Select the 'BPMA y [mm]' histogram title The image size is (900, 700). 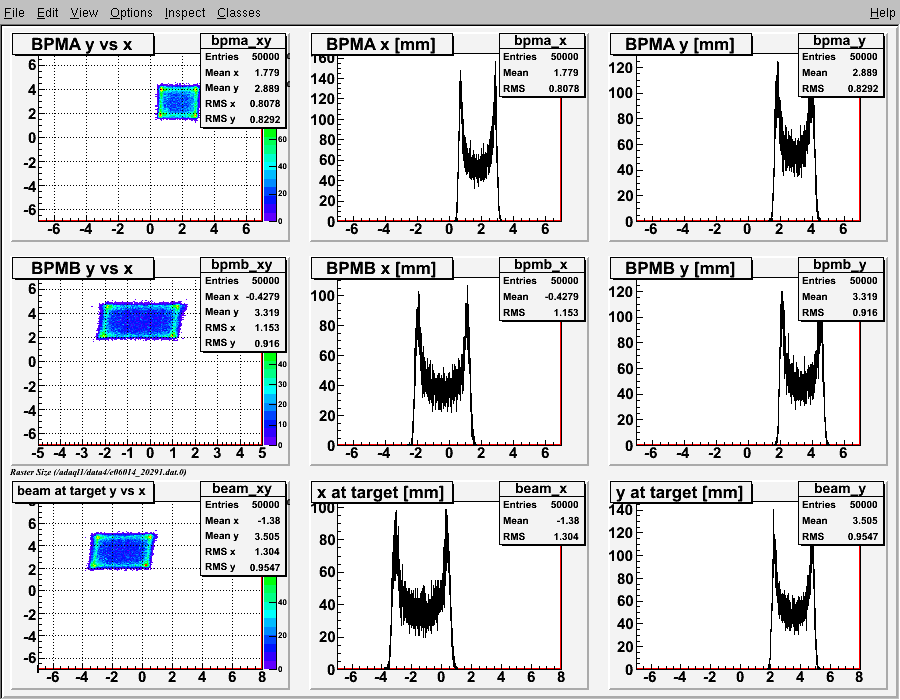tap(681, 44)
